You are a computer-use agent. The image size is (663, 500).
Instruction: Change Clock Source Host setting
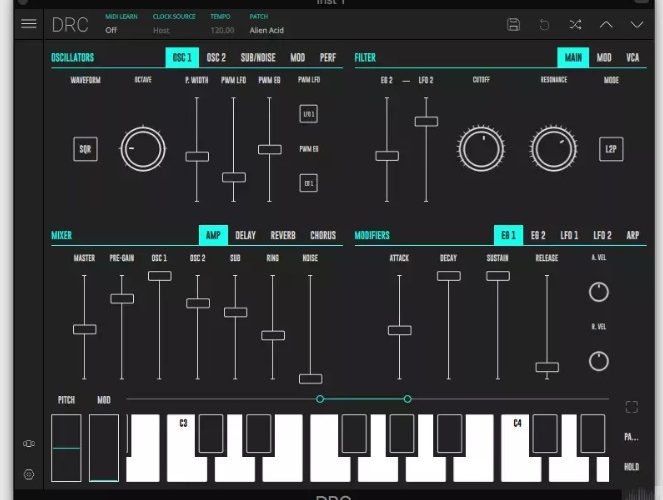coord(161,30)
